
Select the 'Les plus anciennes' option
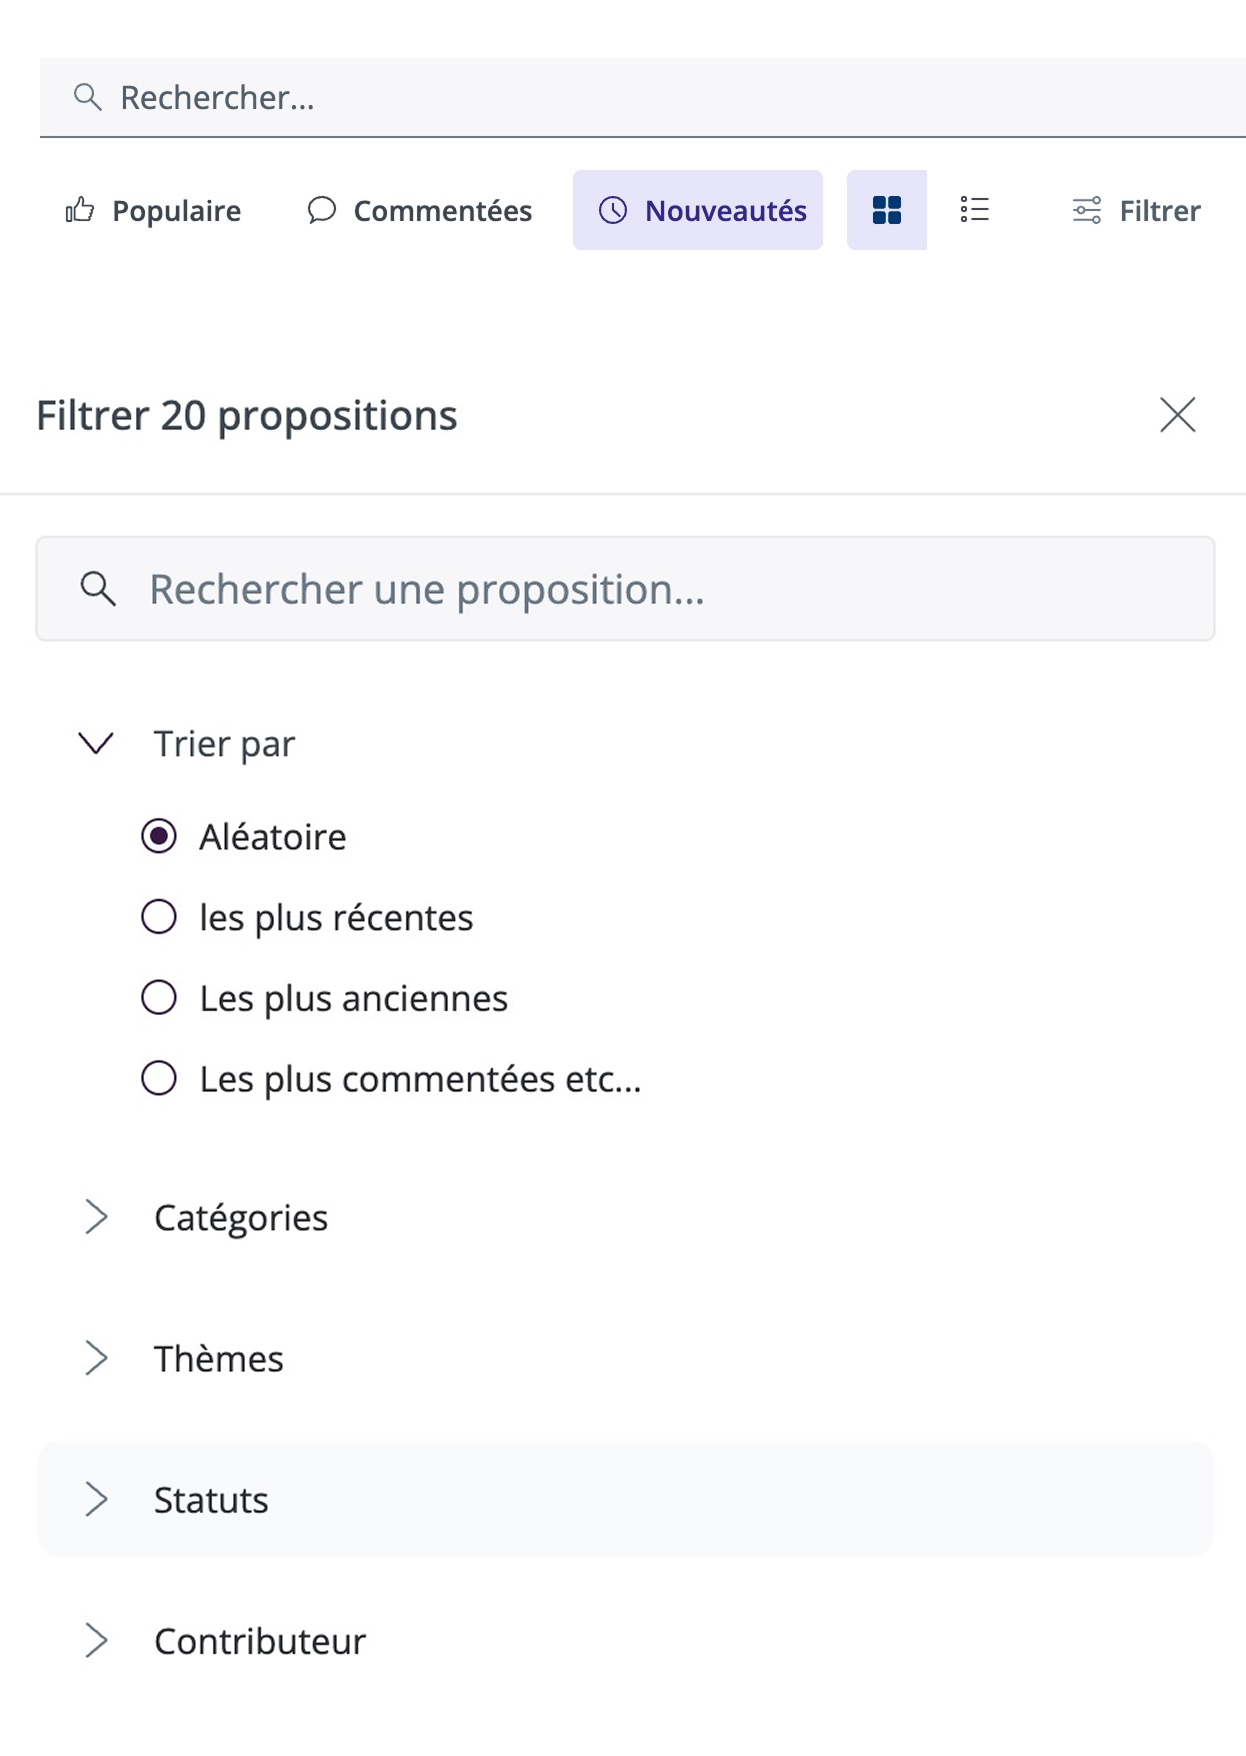[159, 997]
